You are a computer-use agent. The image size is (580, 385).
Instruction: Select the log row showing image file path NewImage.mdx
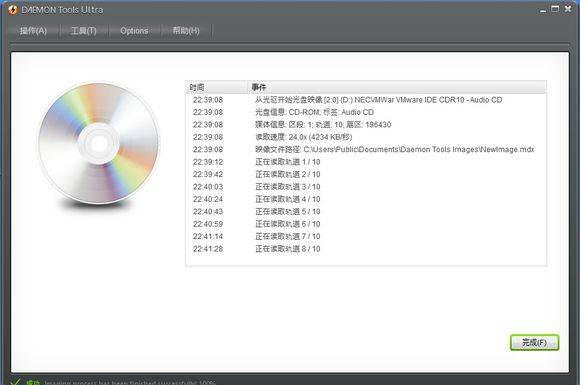click(x=366, y=149)
